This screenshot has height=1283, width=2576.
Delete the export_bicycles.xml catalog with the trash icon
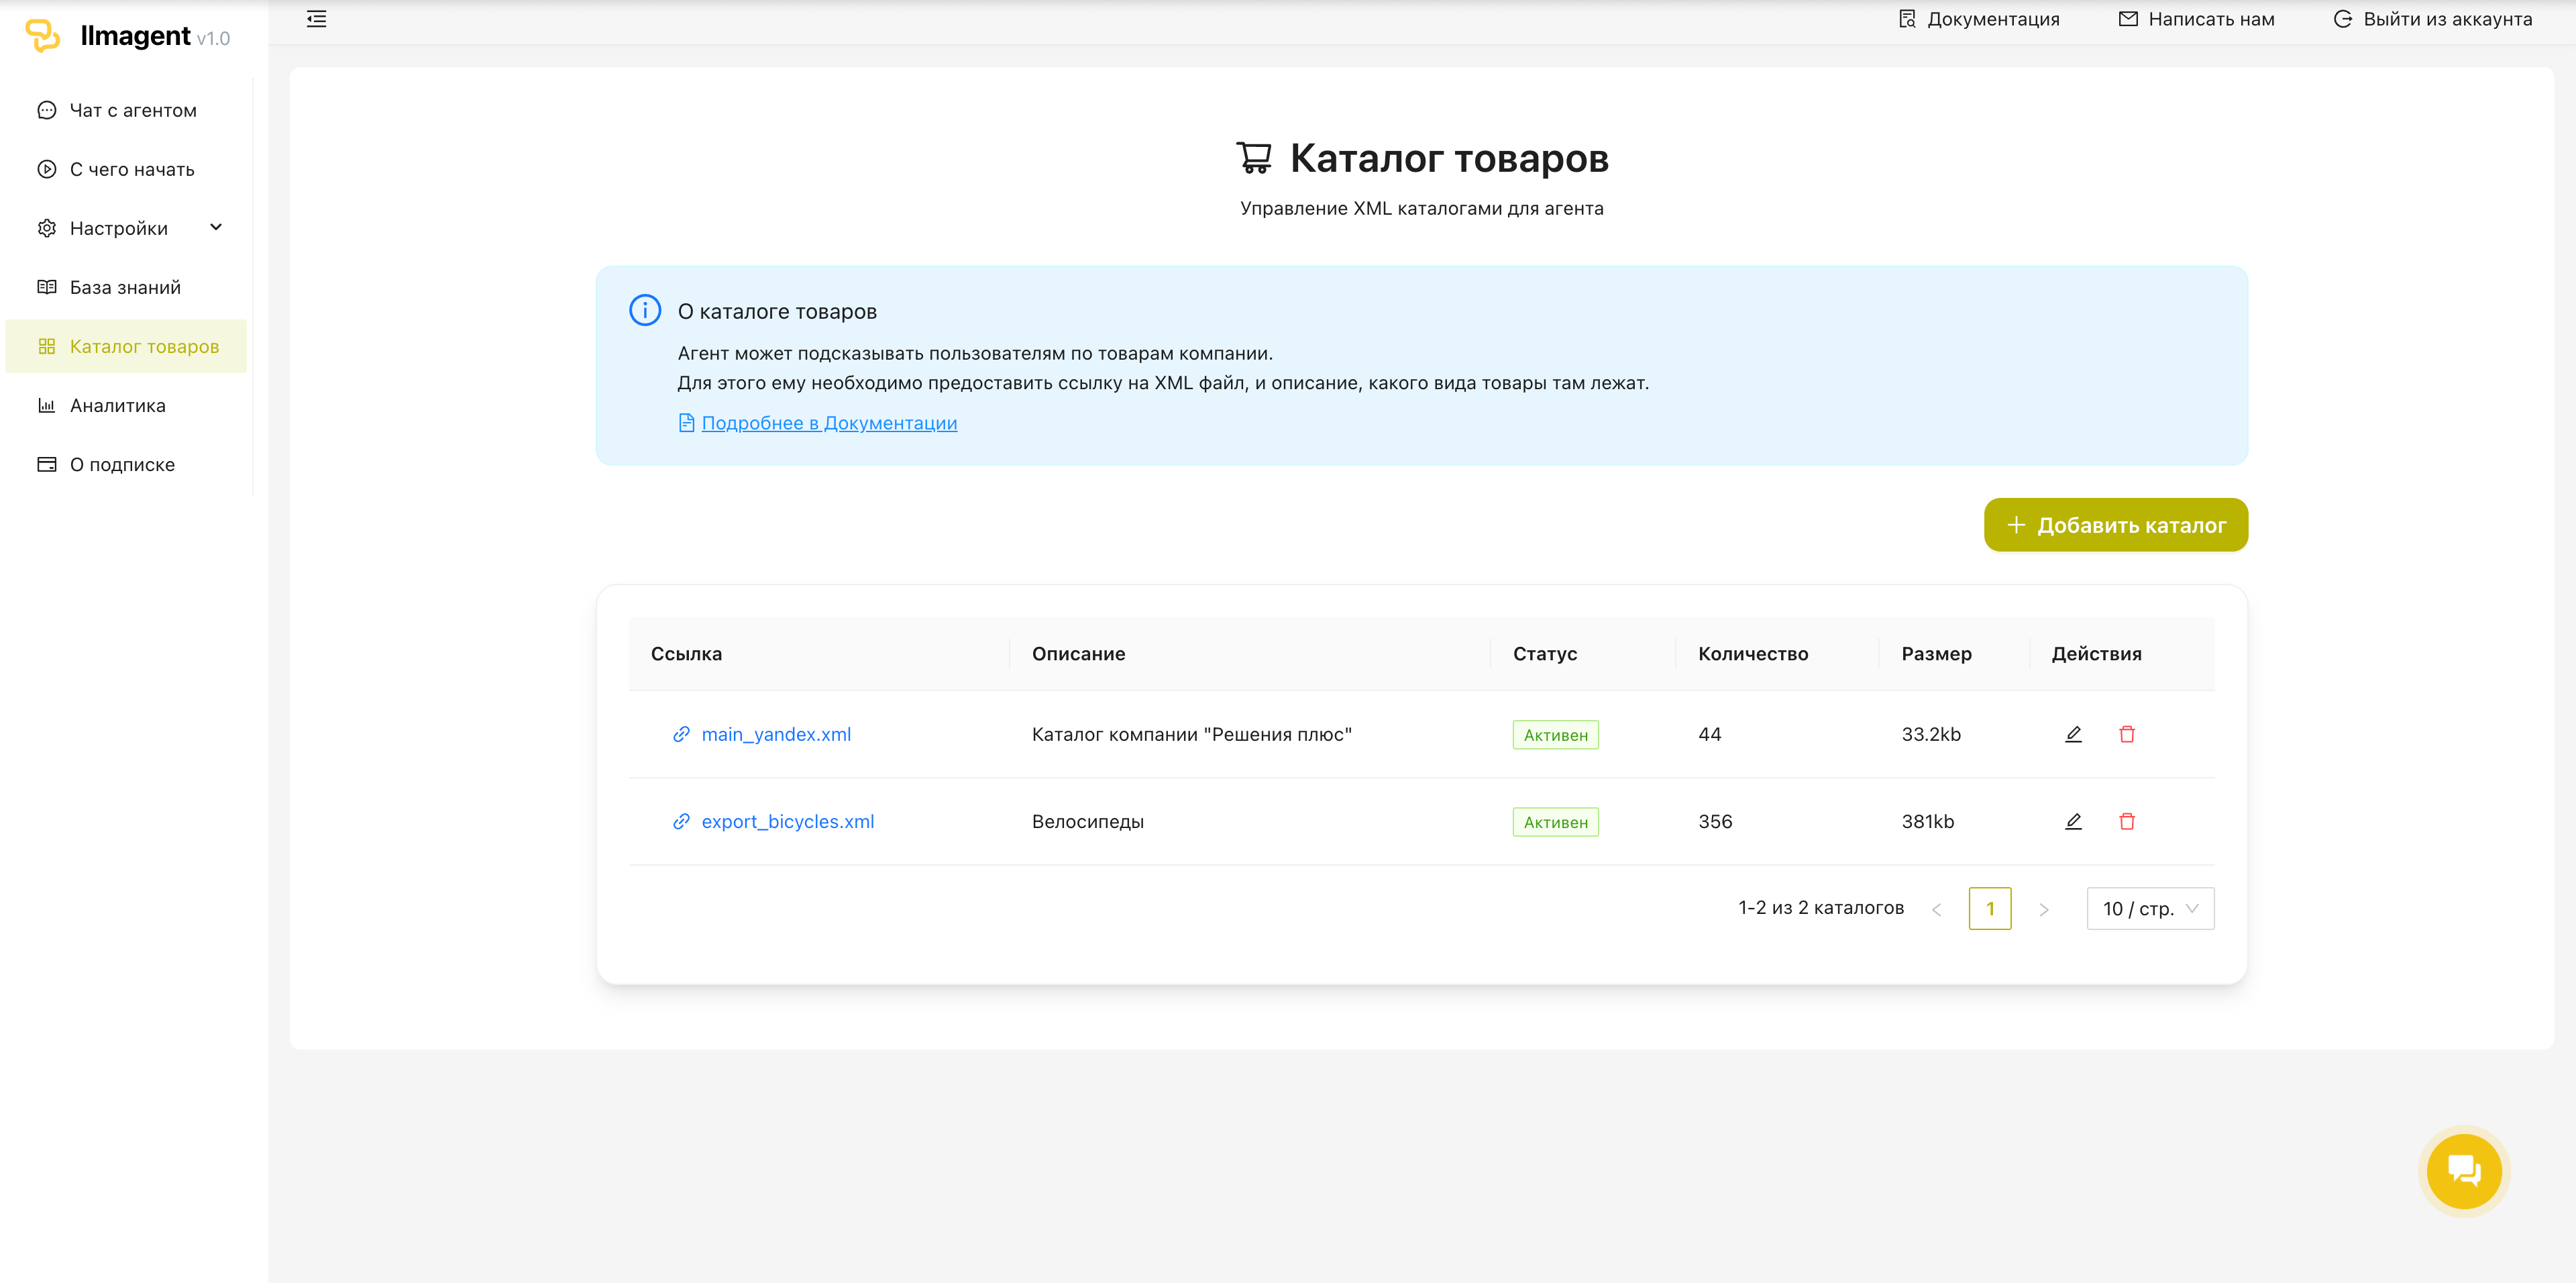(x=2126, y=821)
